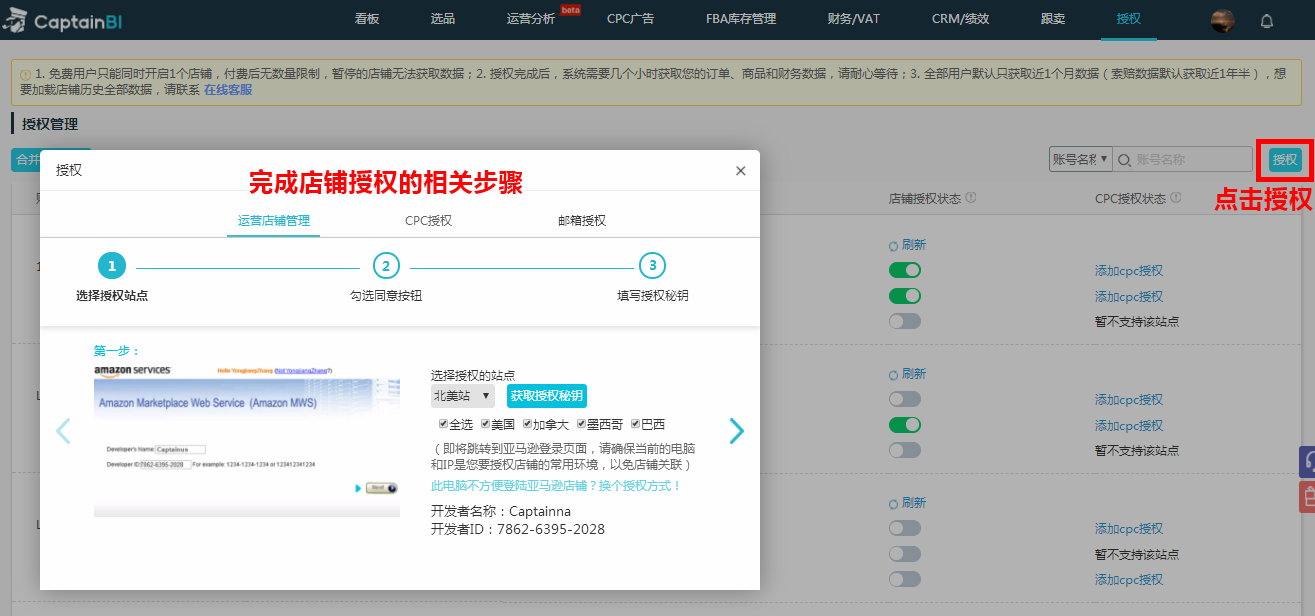Close the 授权 dialog with the X
1315x616 pixels.
point(741,171)
